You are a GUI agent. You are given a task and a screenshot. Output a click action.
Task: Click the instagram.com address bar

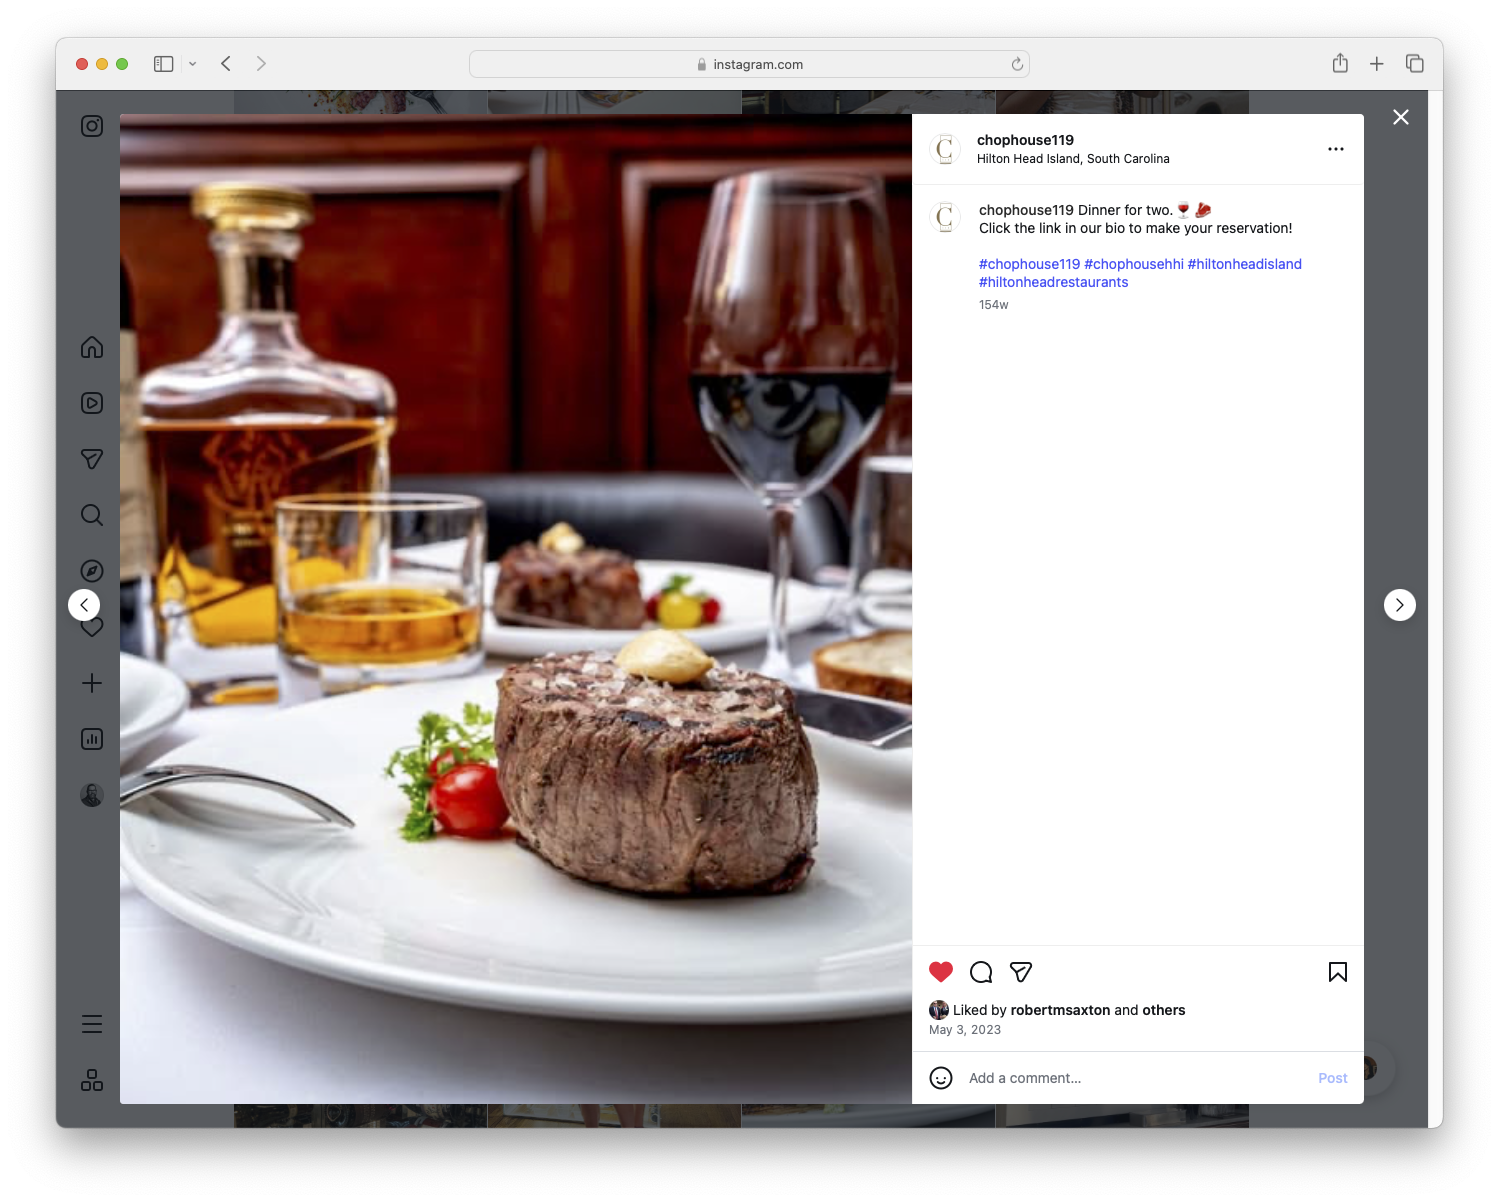pyautogui.click(x=750, y=64)
